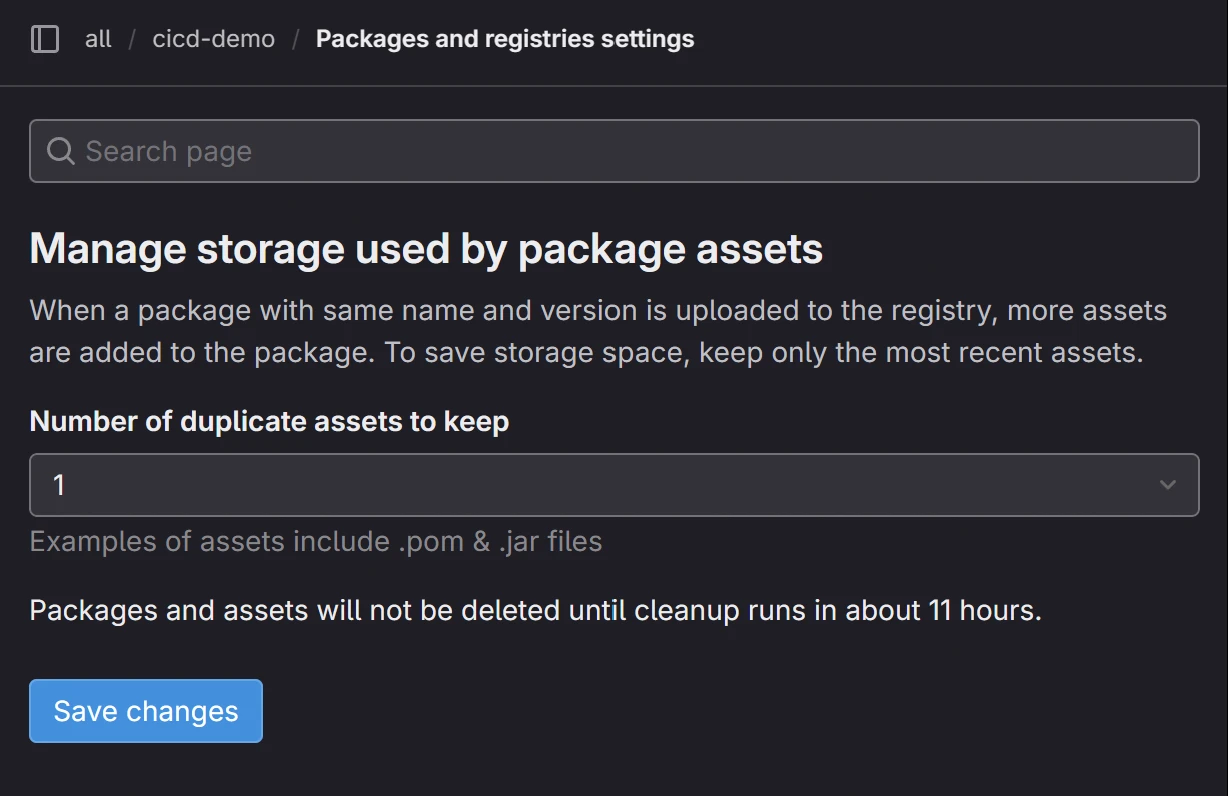1228x796 pixels.
Task: Toggle the sidebar panel icon
Action: tap(45, 39)
